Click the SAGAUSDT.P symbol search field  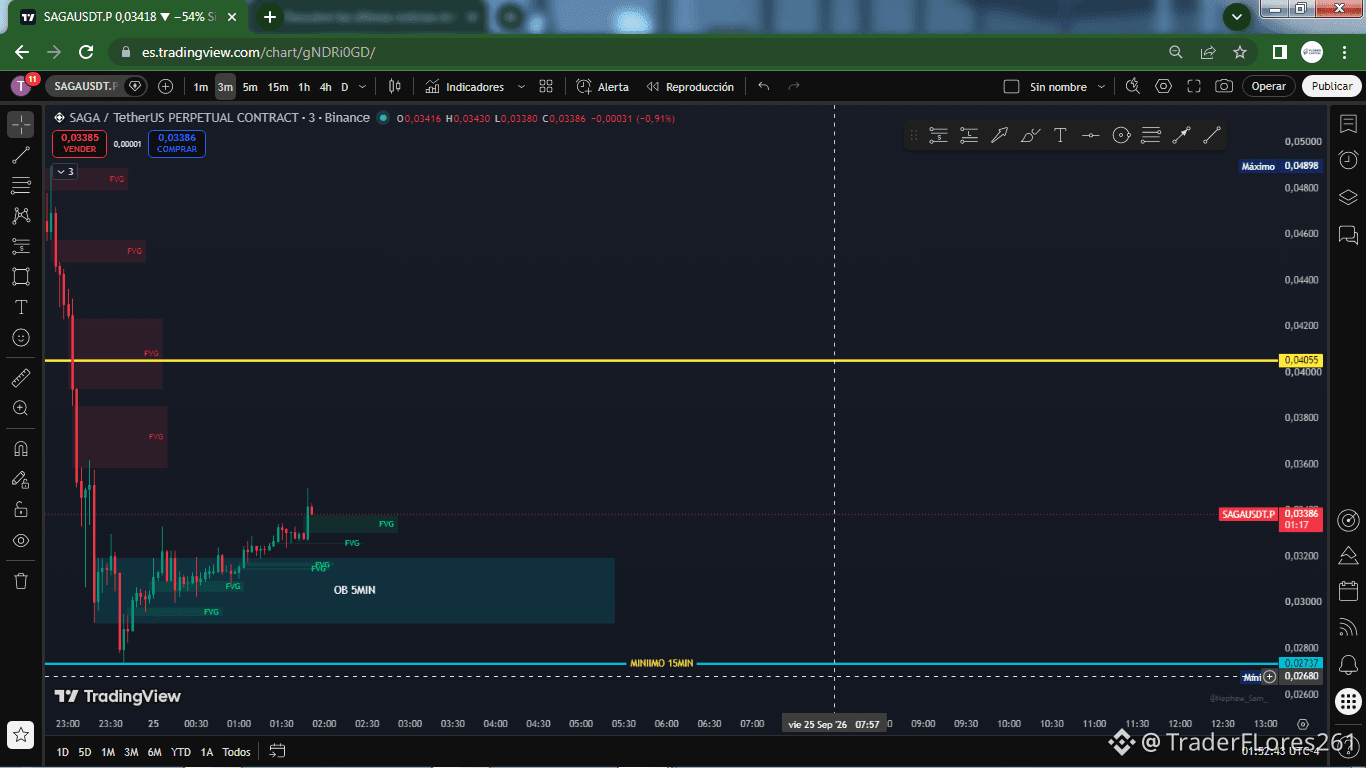(86, 87)
